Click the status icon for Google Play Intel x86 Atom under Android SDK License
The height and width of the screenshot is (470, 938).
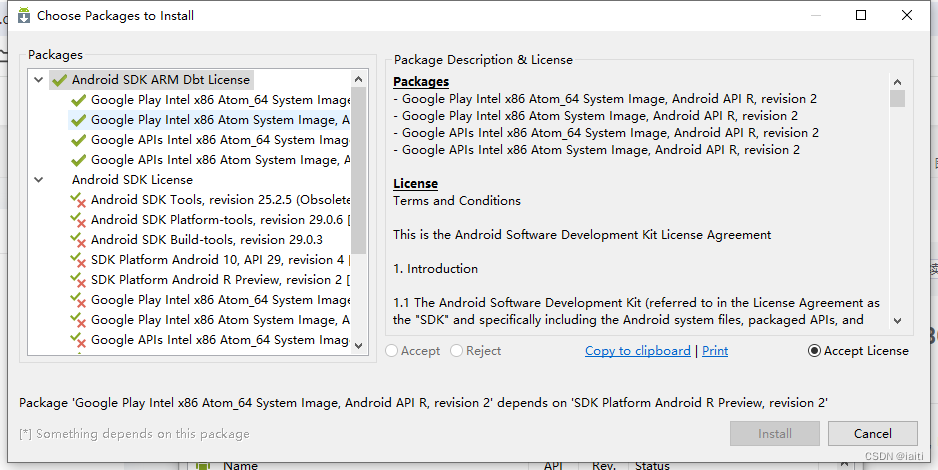tap(78, 320)
